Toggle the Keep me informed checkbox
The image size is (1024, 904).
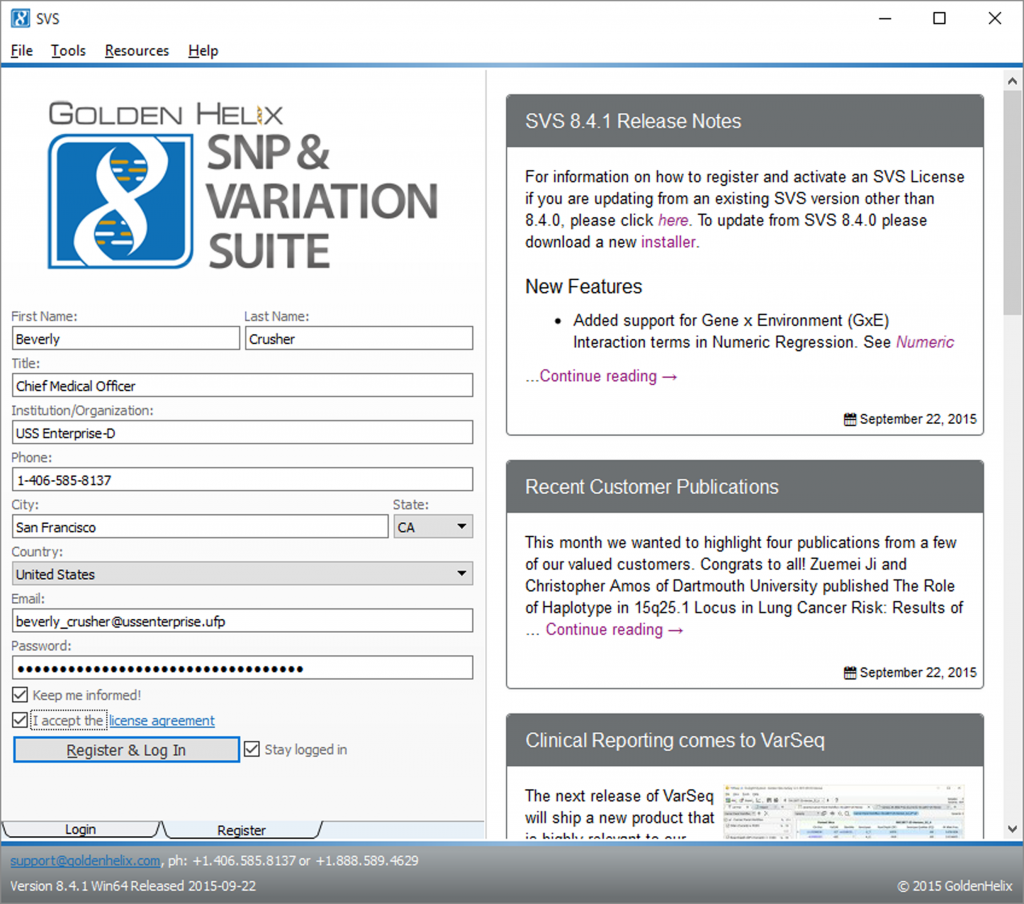[x=18, y=694]
